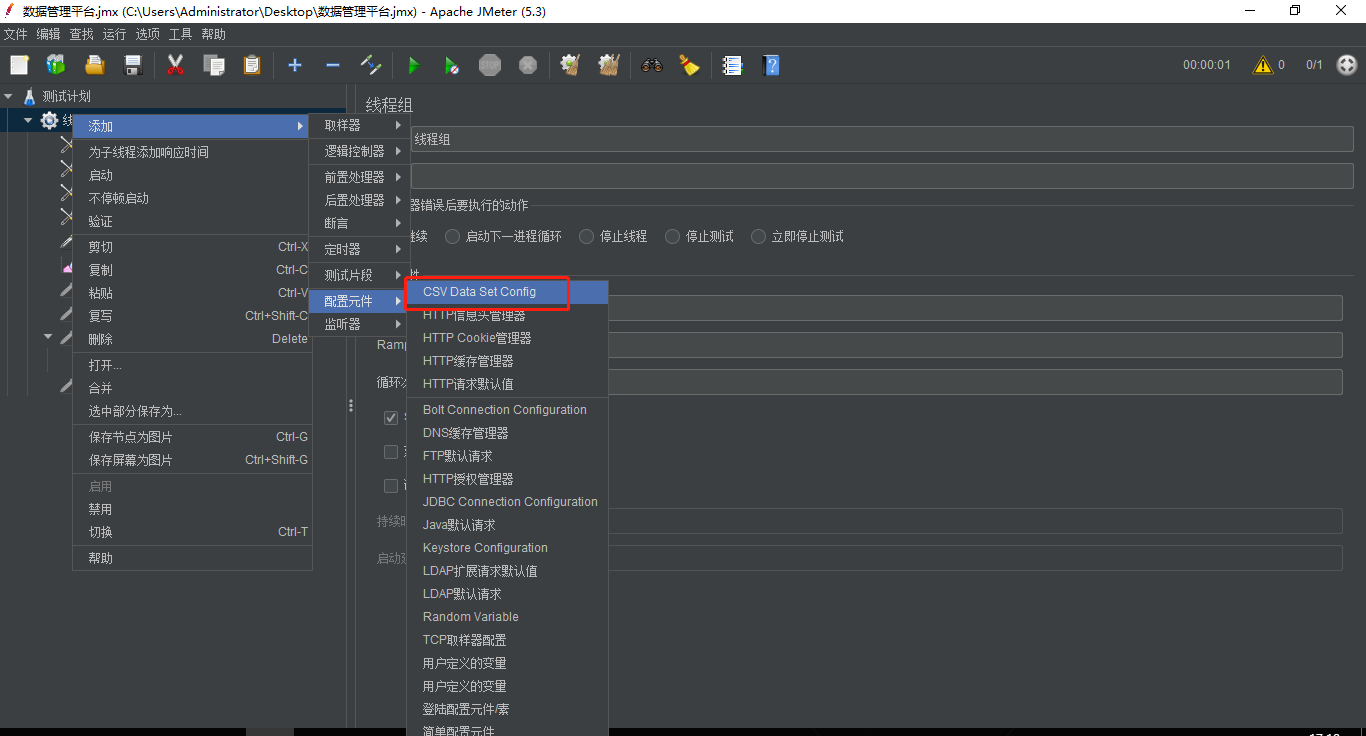Viewport: 1366px width, 736px height.
Task: Expand the 前置处理器 submenu
Action: (359, 177)
